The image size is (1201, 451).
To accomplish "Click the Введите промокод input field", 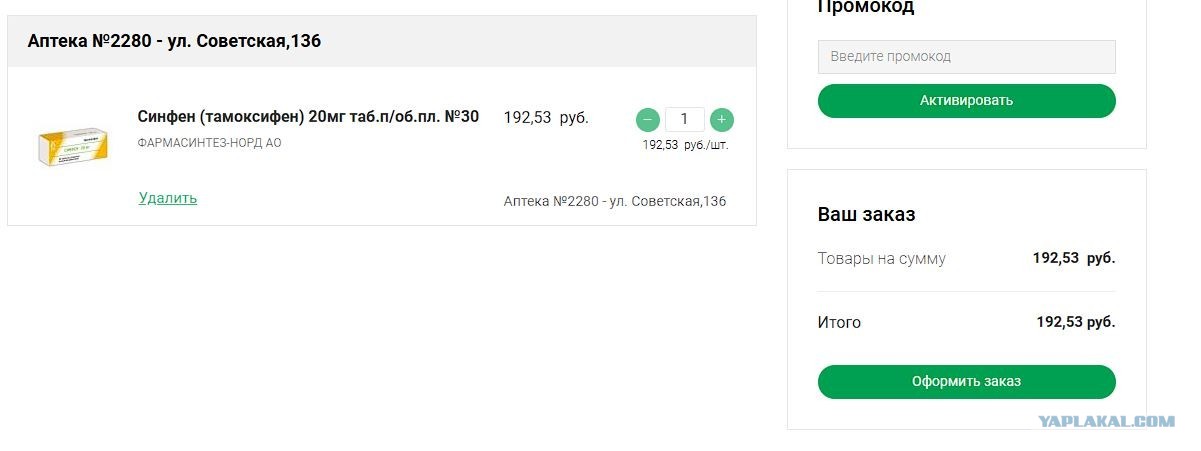I will click(x=967, y=57).
